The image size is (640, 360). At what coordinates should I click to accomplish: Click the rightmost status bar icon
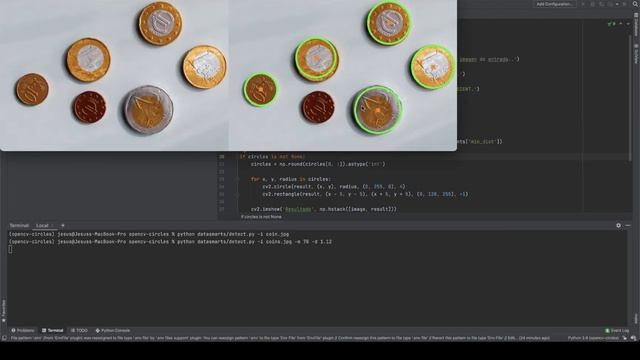point(633,338)
